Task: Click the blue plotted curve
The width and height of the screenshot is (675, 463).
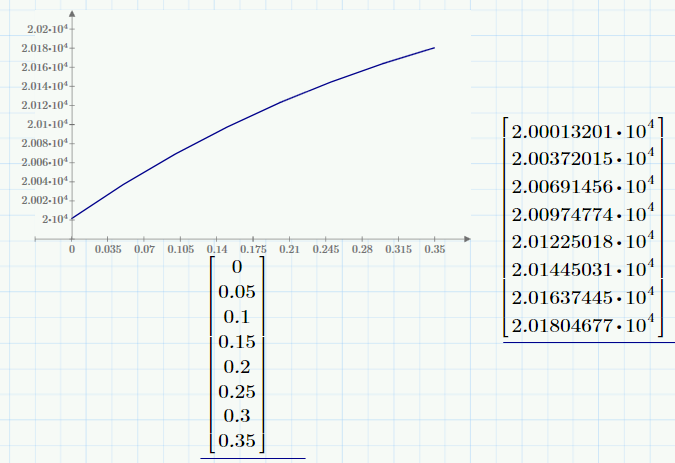Action: tap(253, 114)
